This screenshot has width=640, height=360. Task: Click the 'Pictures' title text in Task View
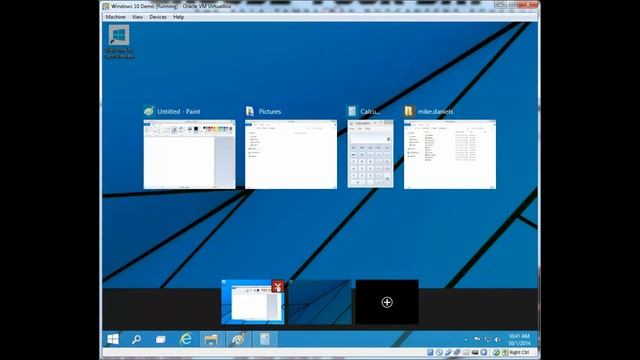point(270,111)
